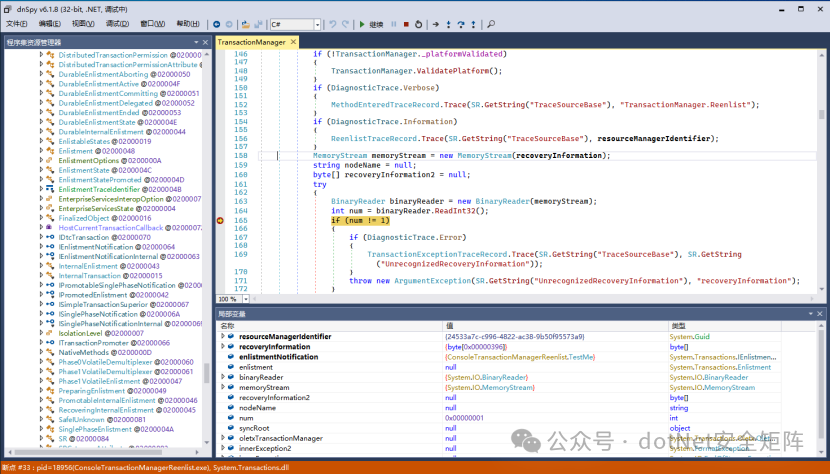Click the Open file folder icon
Viewport: 830px width, 474px height.
[x=247, y=23]
